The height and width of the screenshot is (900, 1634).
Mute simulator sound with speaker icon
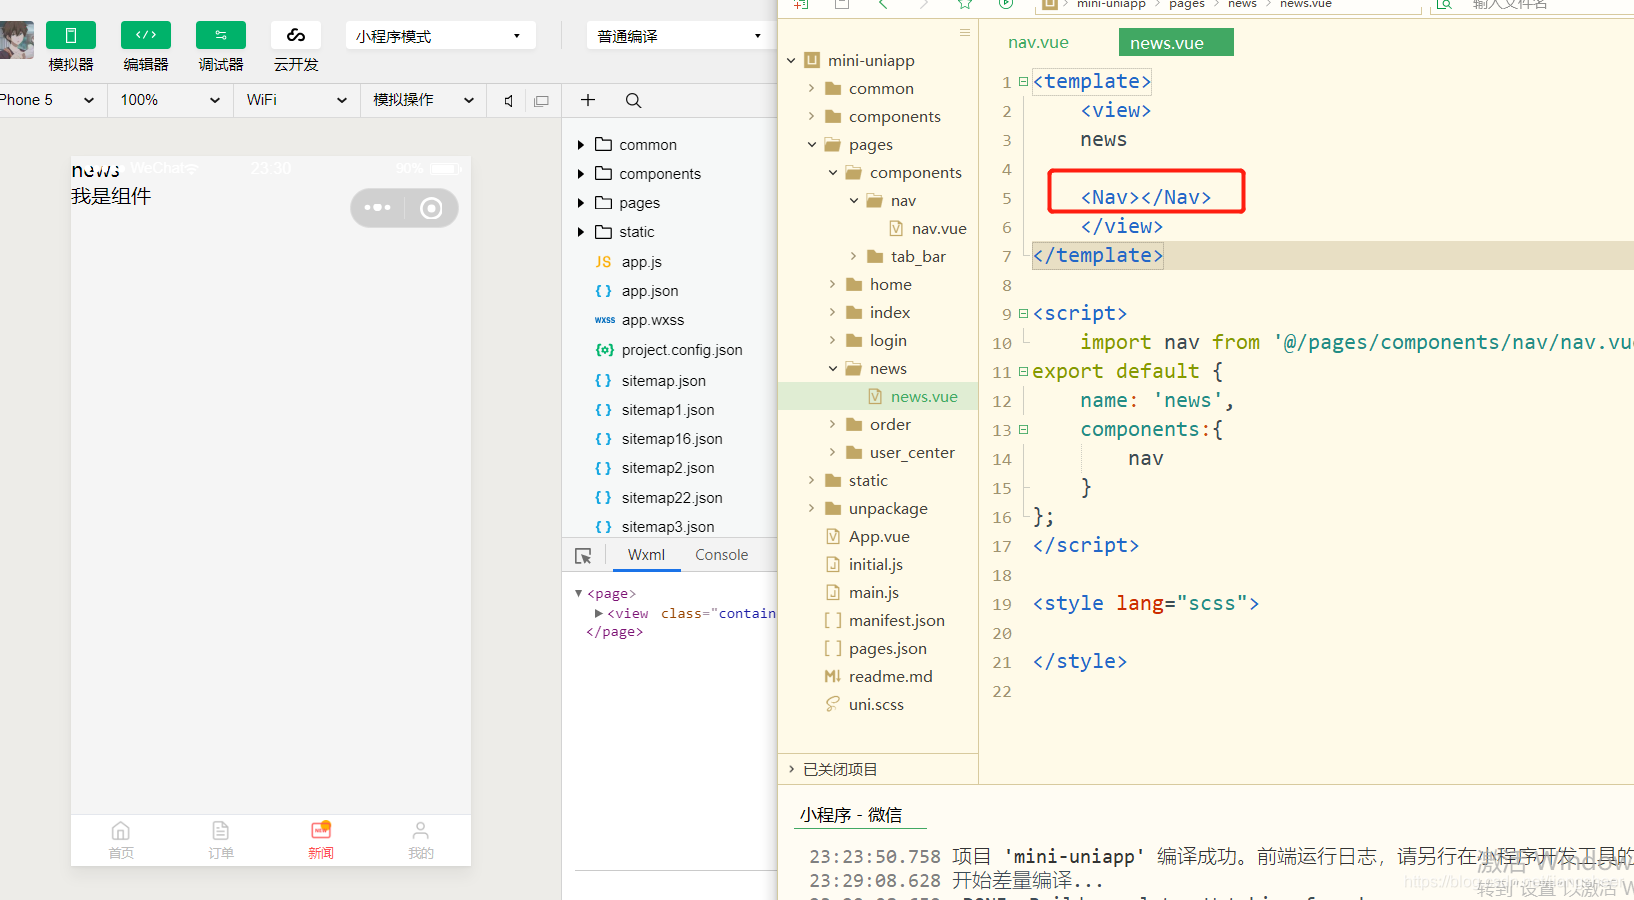tap(509, 101)
